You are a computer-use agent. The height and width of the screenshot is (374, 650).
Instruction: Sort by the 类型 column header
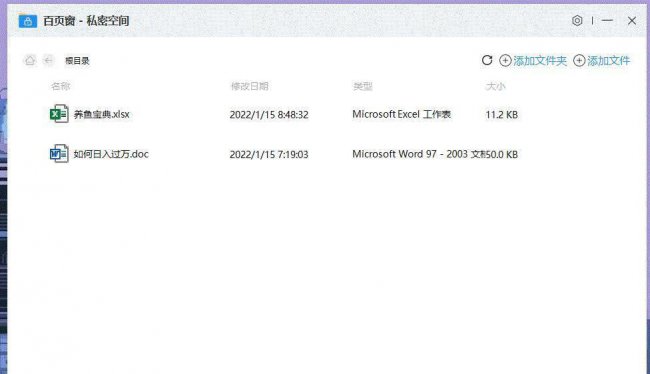pyautogui.click(x=362, y=86)
